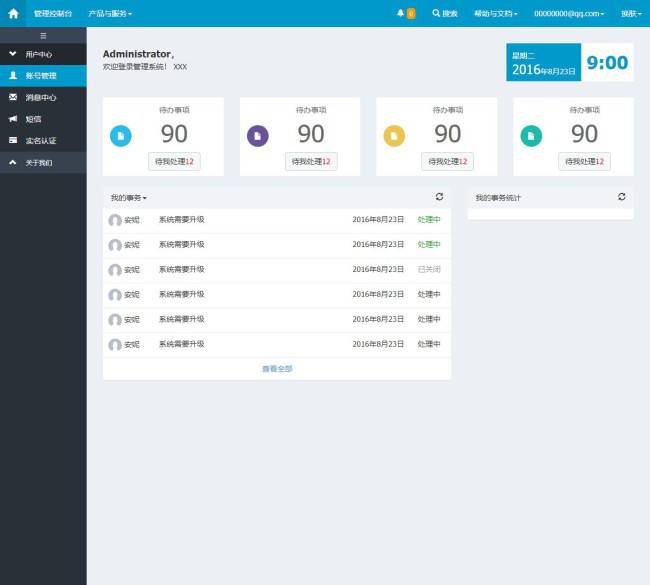Viewport: 650px width, 585px height.
Task: Open the 查看全部 link
Action: coord(277,369)
